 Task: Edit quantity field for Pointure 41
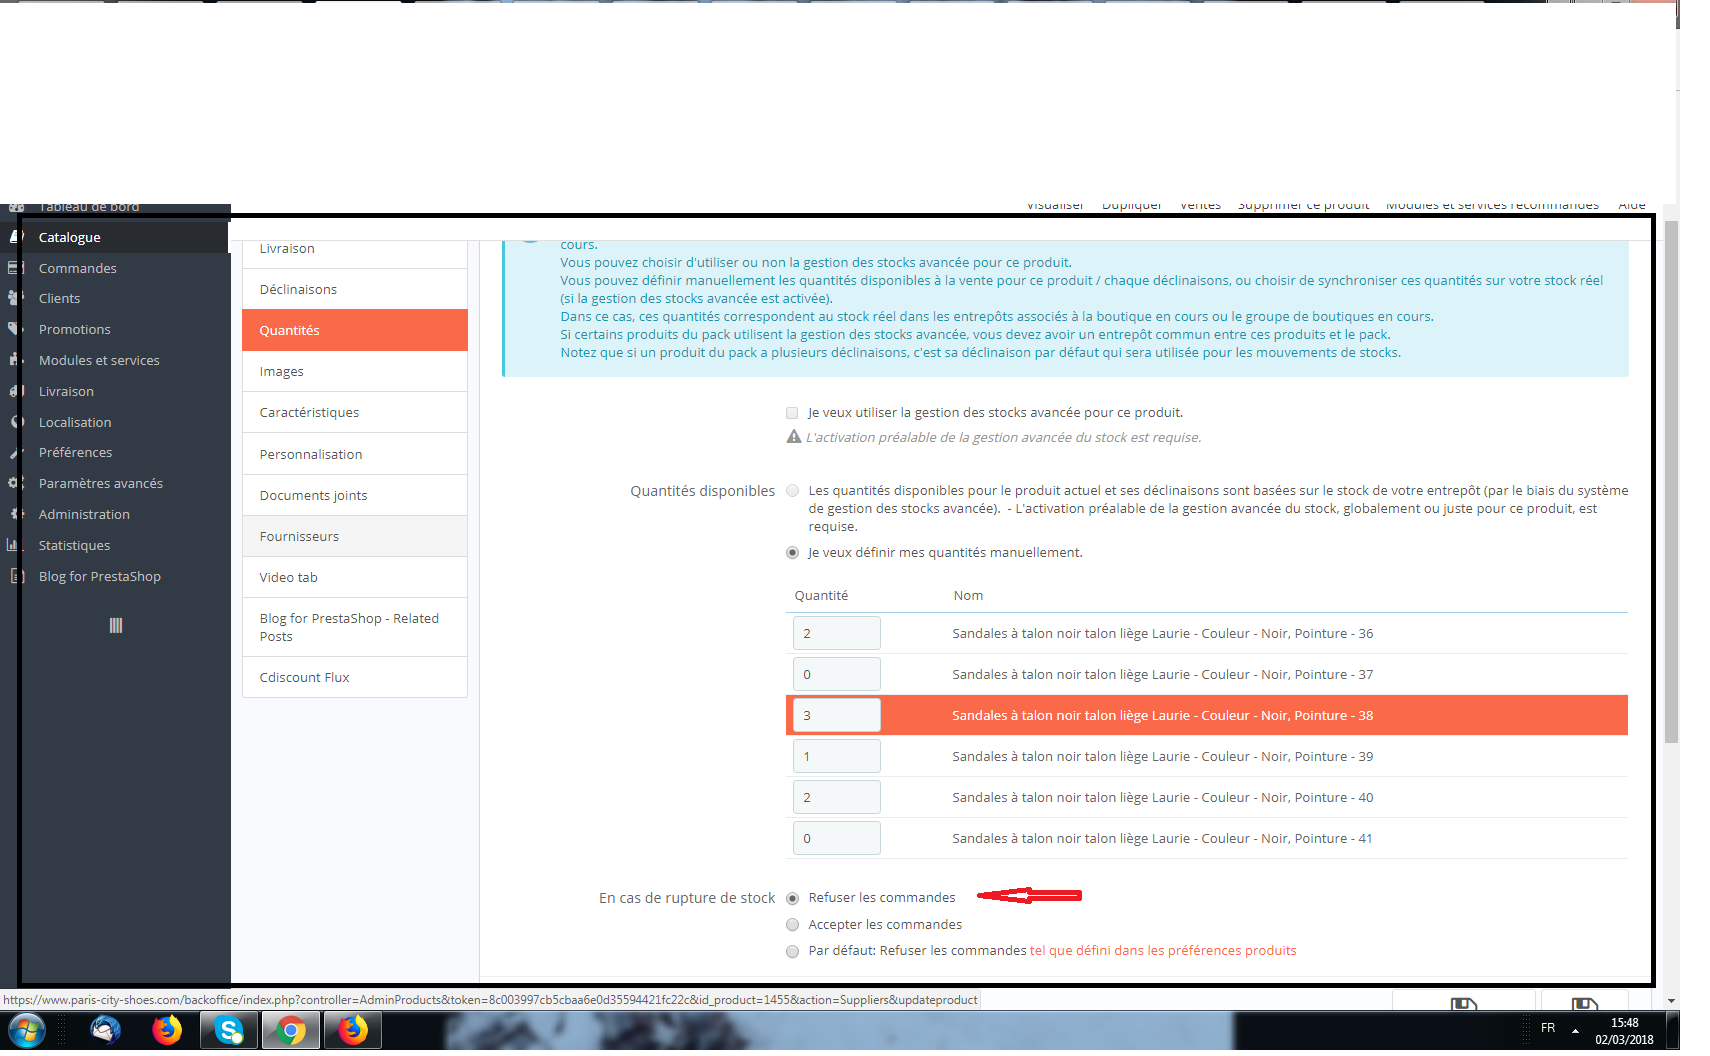pyautogui.click(x=837, y=838)
